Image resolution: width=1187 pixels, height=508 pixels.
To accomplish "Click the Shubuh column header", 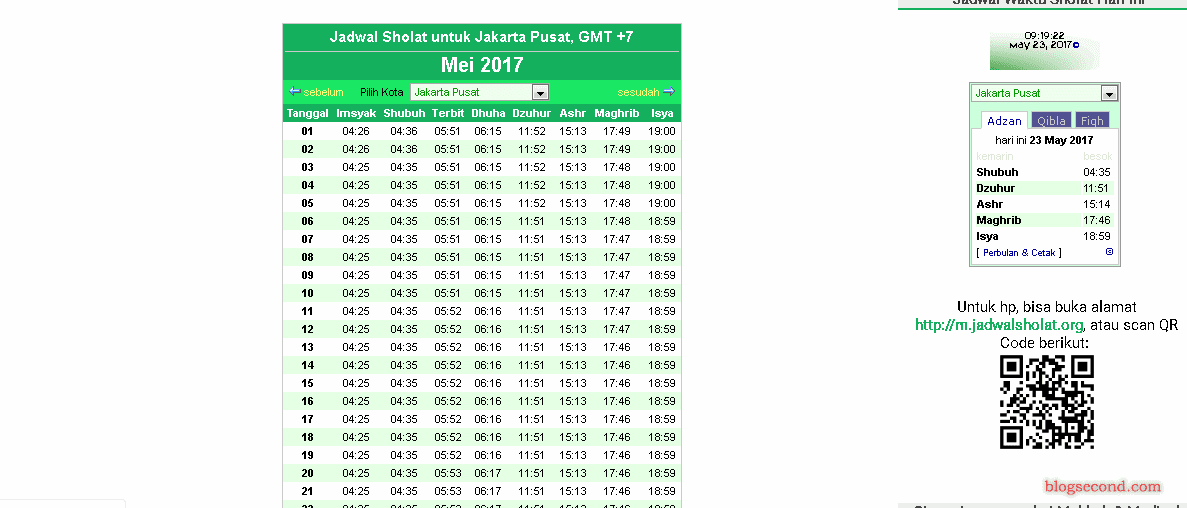I will tap(404, 114).
